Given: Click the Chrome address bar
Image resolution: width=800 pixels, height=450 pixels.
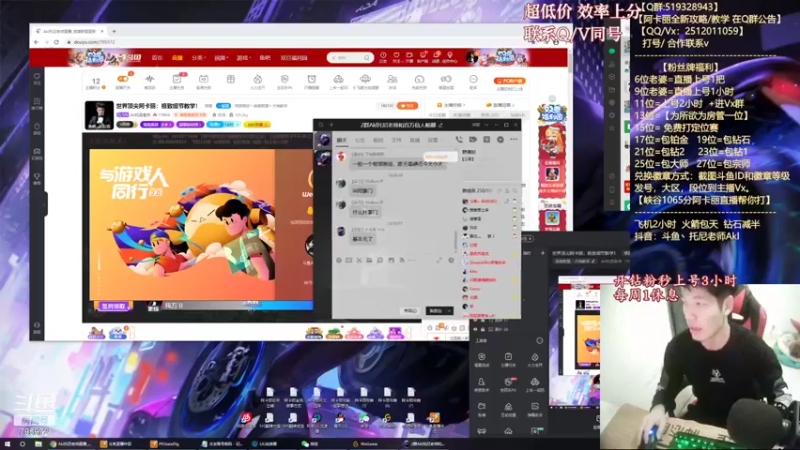Looking at the screenshot, I should tap(306, 42).
